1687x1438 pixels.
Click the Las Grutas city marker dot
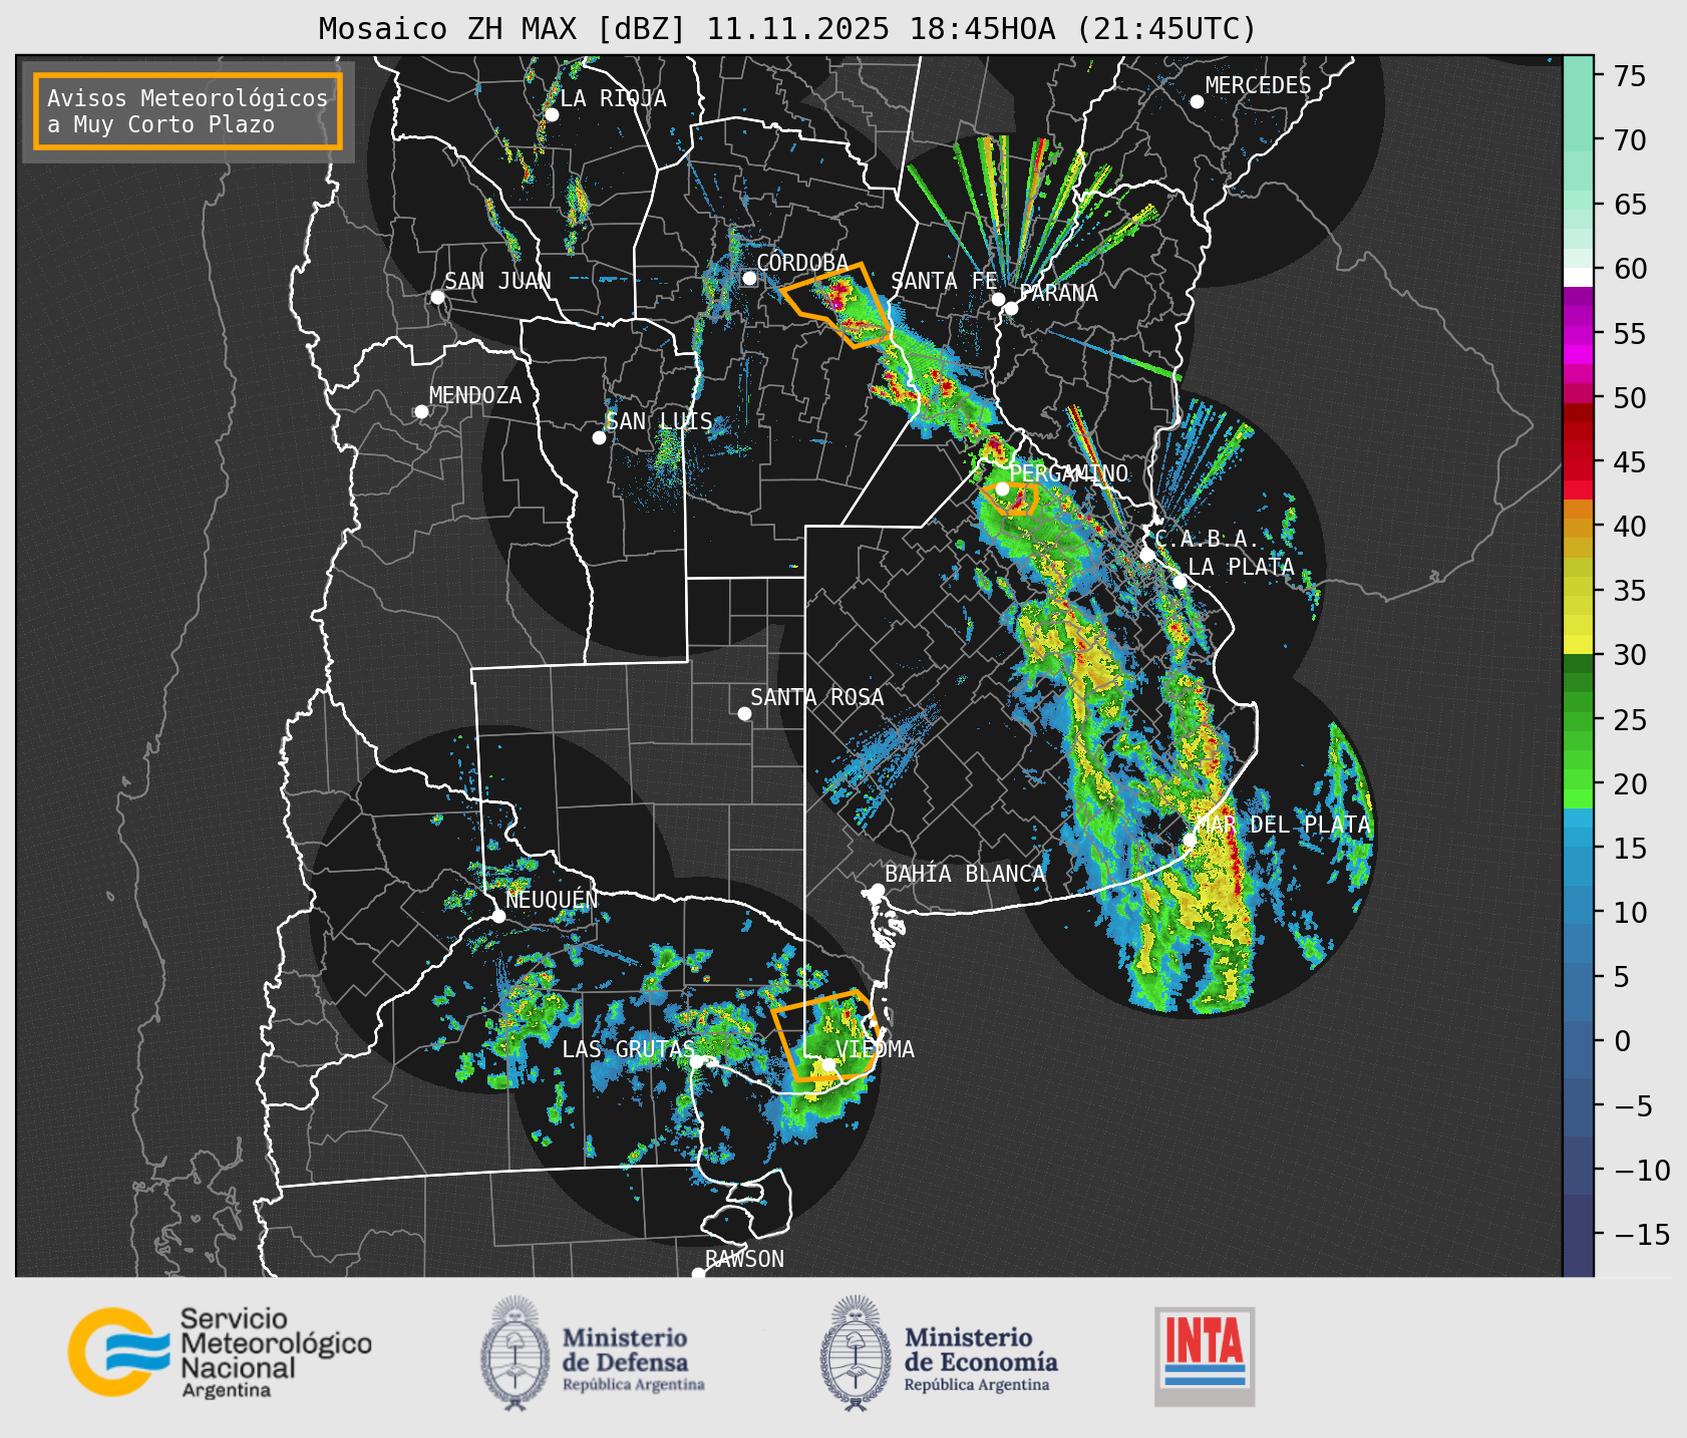click(696, 1061)
